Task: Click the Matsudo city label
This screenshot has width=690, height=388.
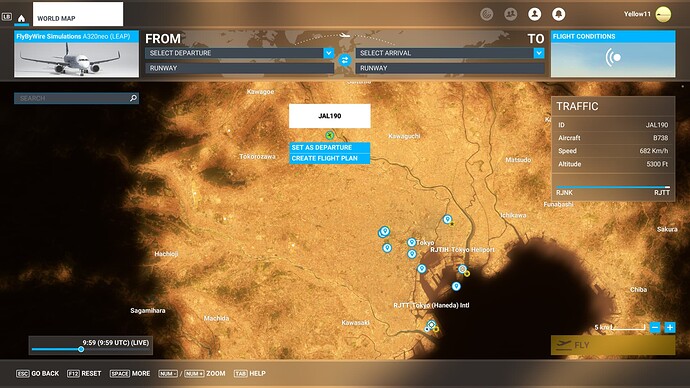Action: click(518, 160)
